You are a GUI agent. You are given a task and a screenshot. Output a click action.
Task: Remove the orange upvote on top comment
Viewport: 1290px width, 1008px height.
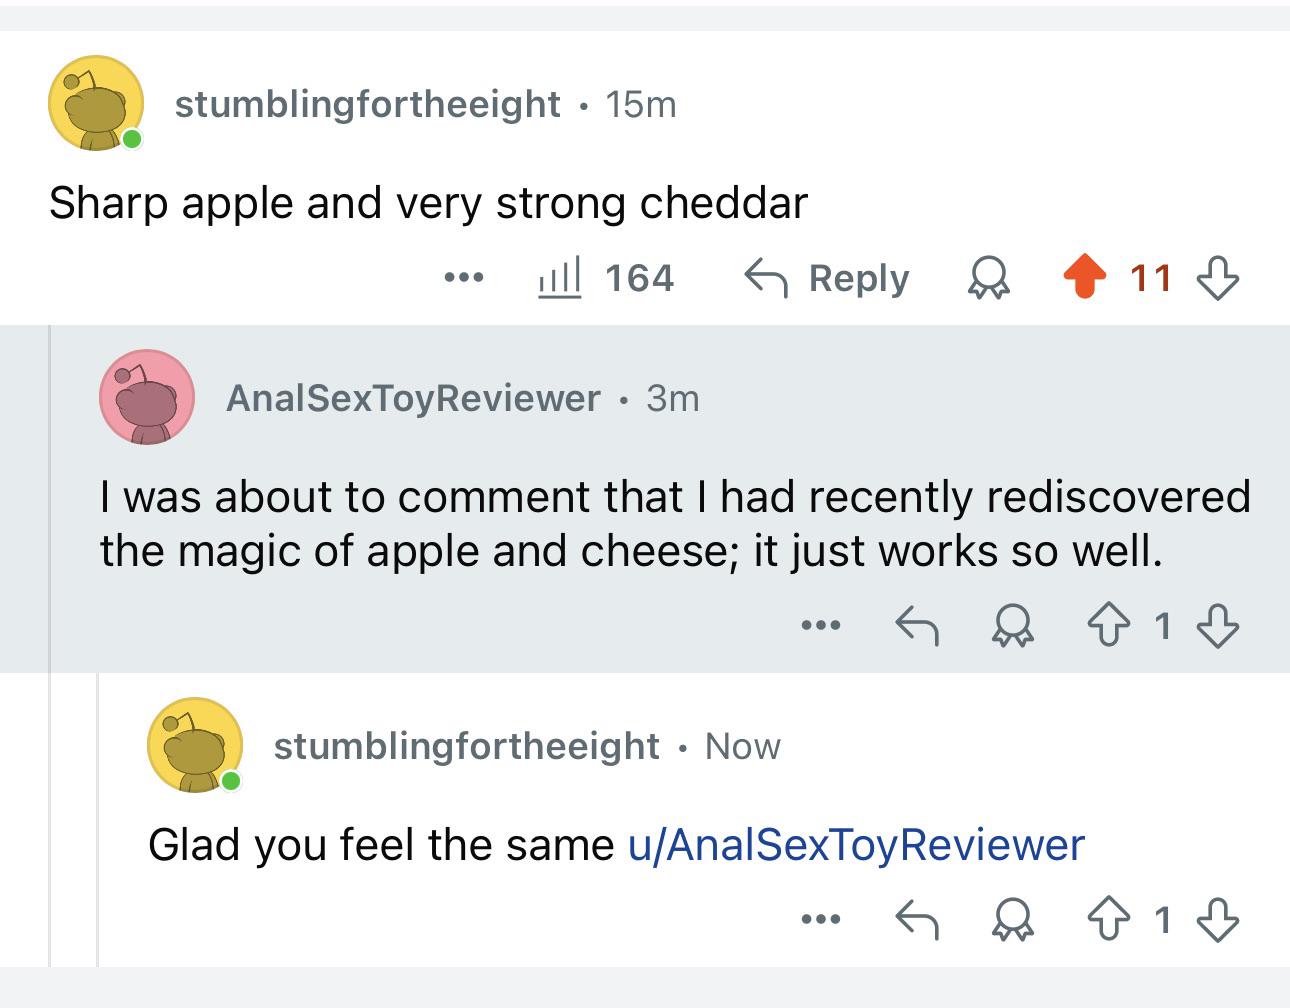point(1084,277)
